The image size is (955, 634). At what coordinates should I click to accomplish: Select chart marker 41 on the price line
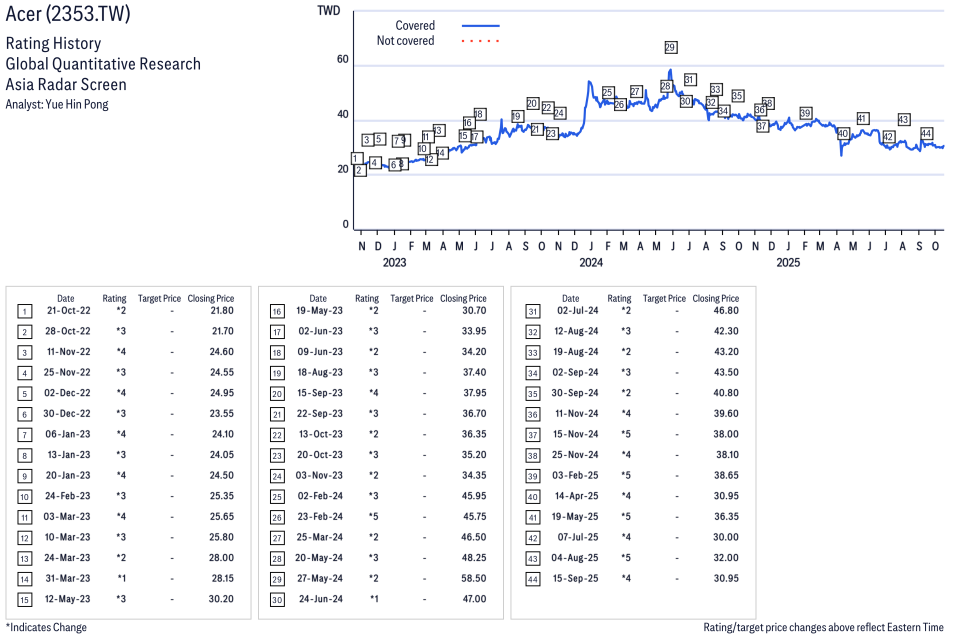[x=862, y=118]
